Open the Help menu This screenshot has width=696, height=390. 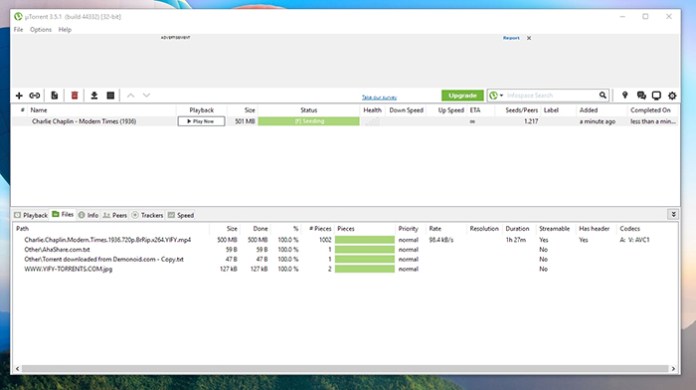tap(65, 30)
